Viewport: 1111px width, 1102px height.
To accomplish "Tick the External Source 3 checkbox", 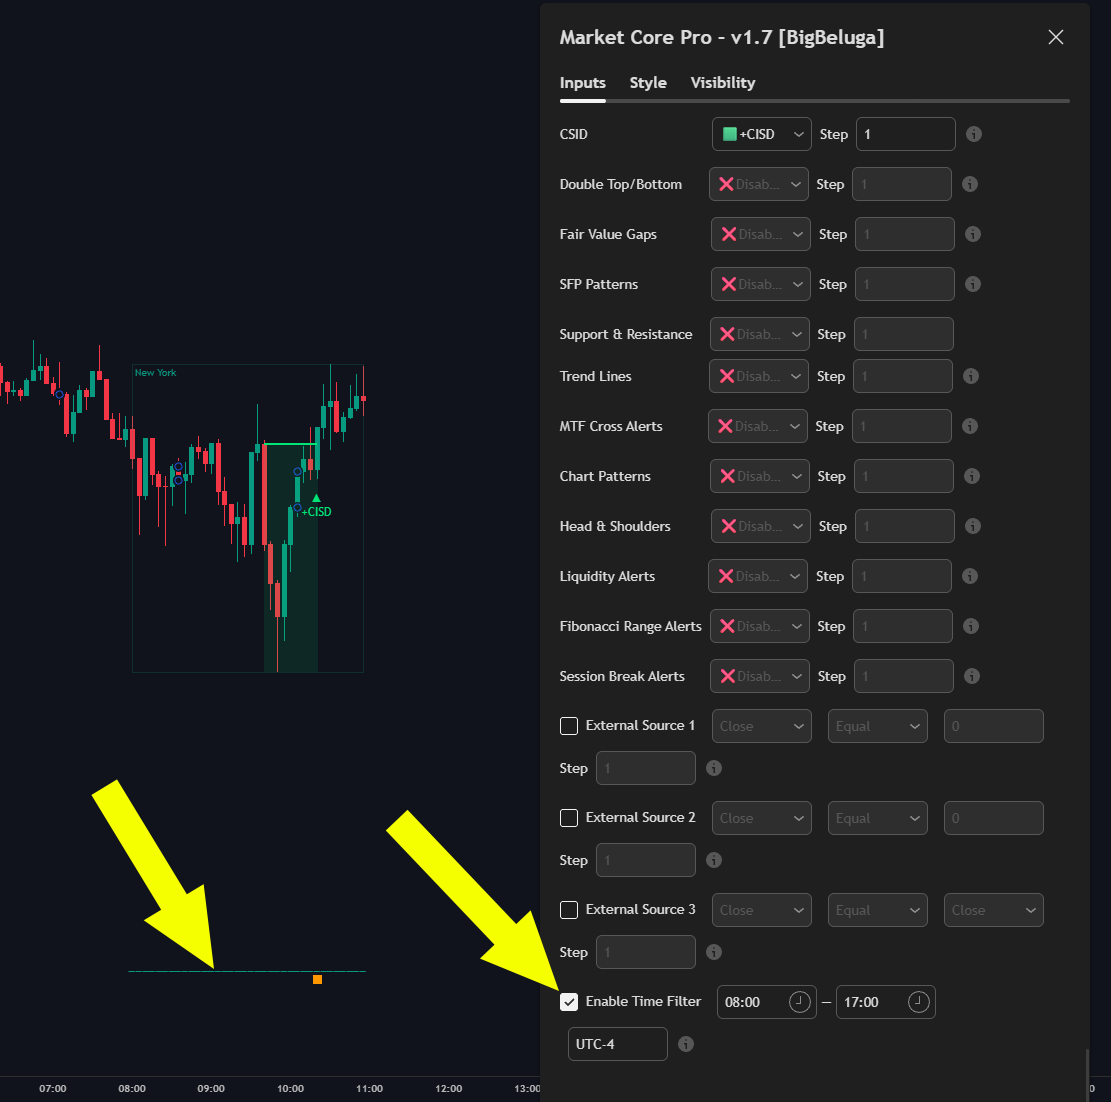I will click(x=569, y=910).
